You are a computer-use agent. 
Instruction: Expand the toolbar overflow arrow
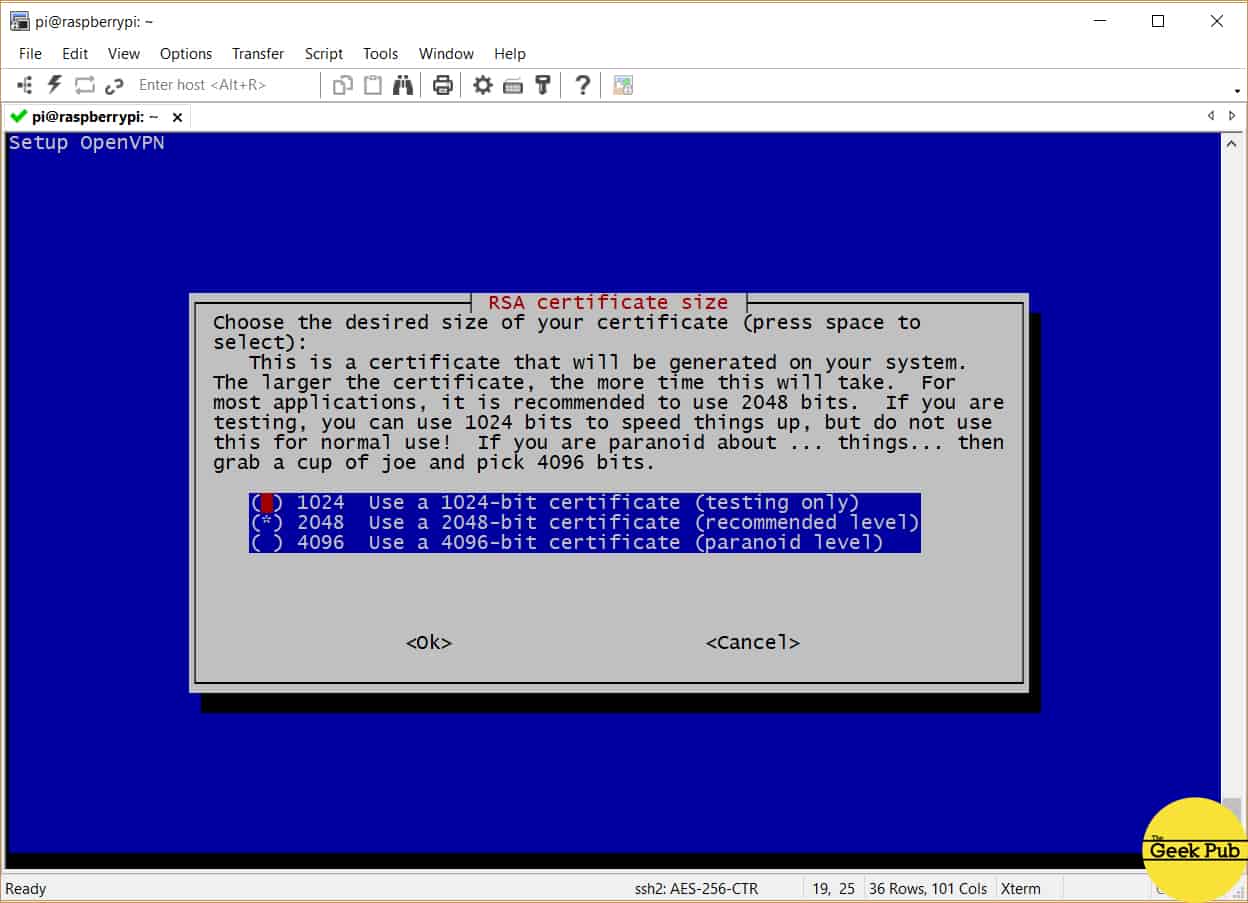[1238, 91]
